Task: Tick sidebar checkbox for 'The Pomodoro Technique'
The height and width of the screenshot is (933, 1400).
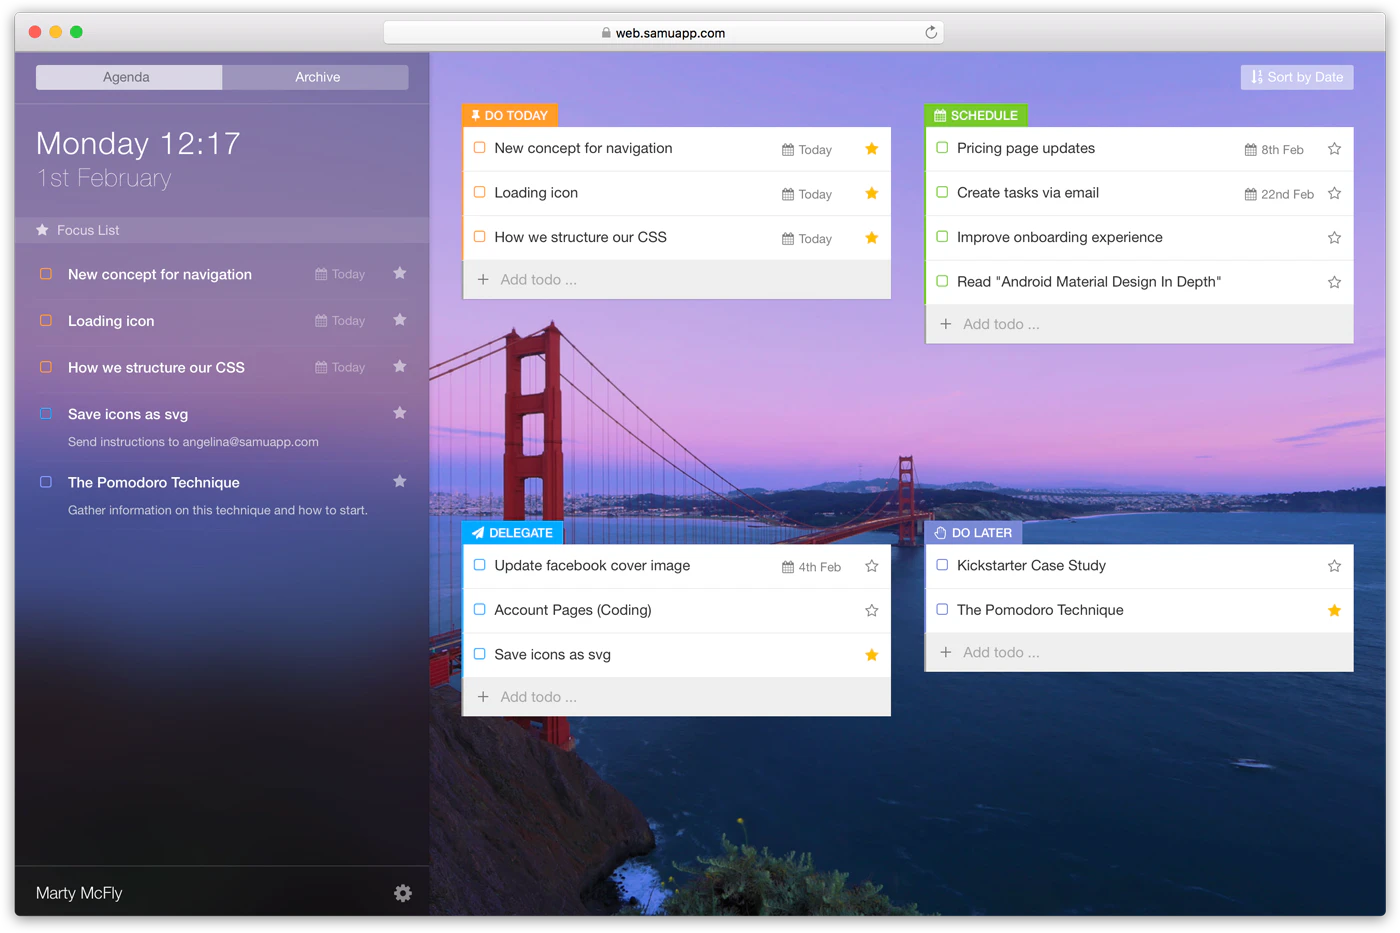Action: pos(46,481)
